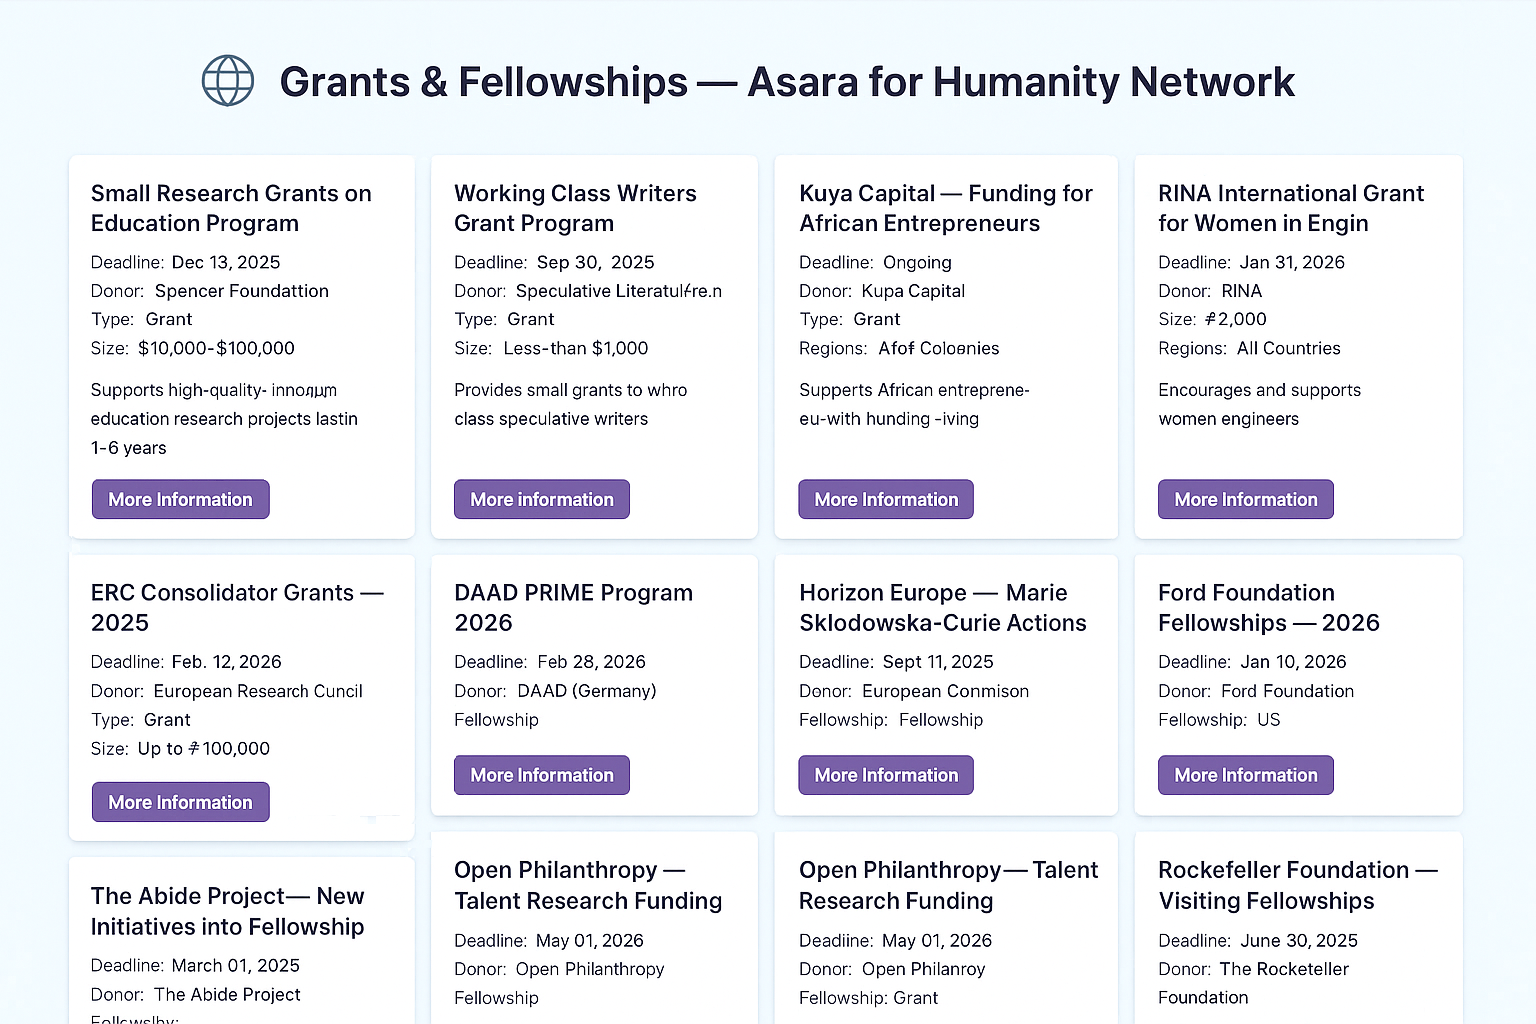The height and width of the screenshot is (1024, 1536).
Task: Click the Grants & Fellowships page heading
Action: (x=787, y=82)
